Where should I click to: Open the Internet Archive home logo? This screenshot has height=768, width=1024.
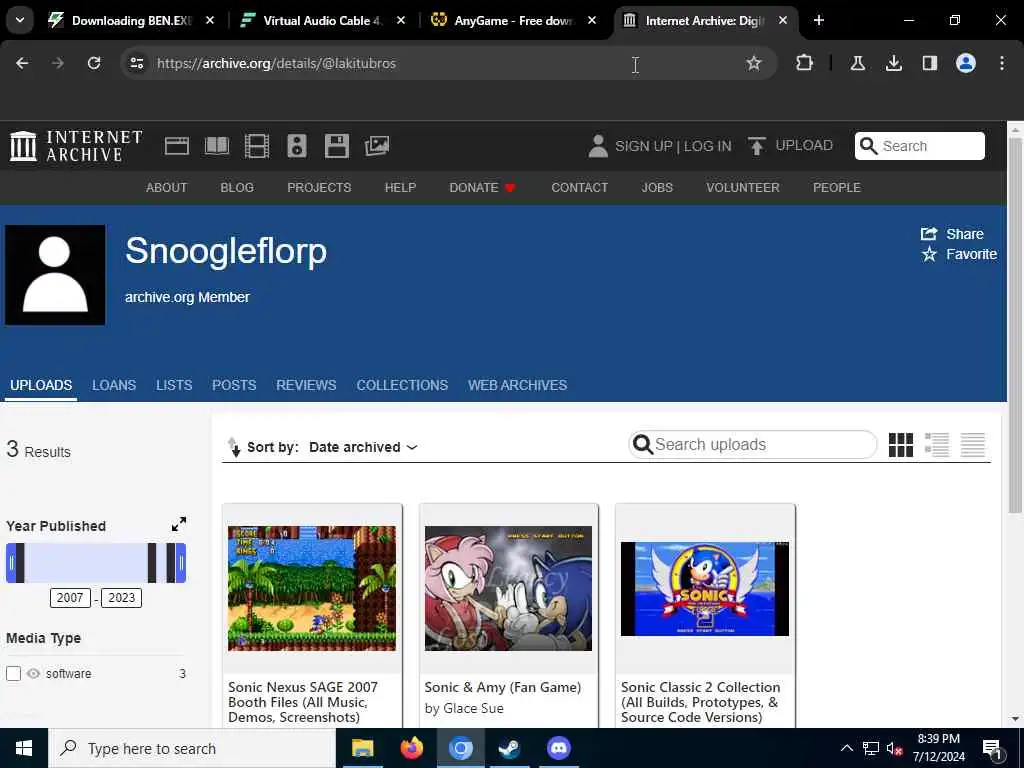click(76, 146)
